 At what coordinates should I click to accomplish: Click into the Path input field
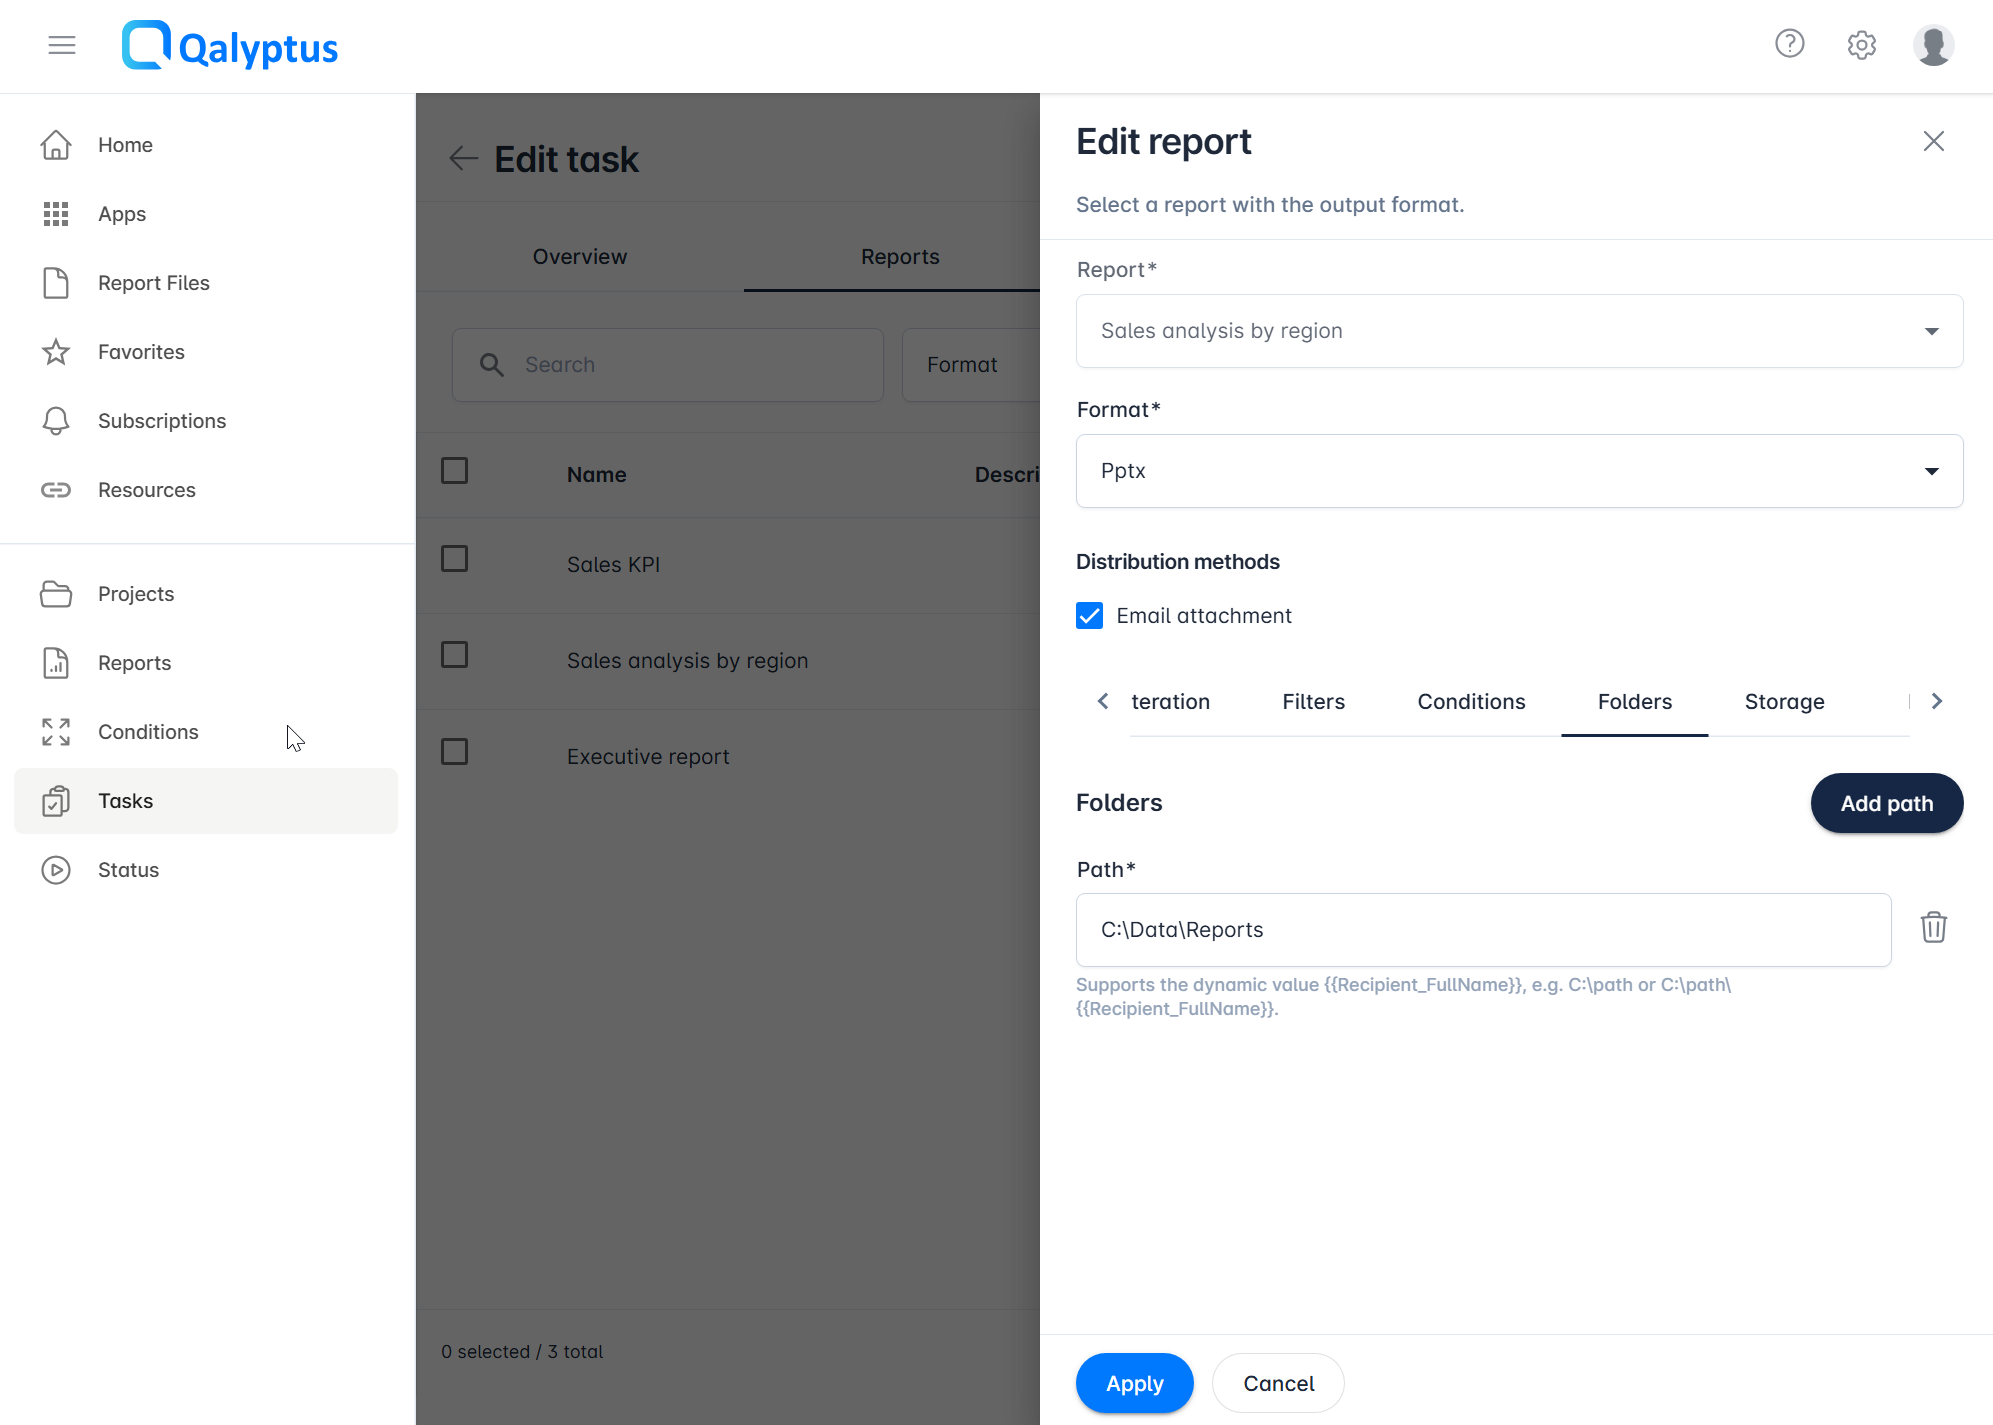(1483, 930)
